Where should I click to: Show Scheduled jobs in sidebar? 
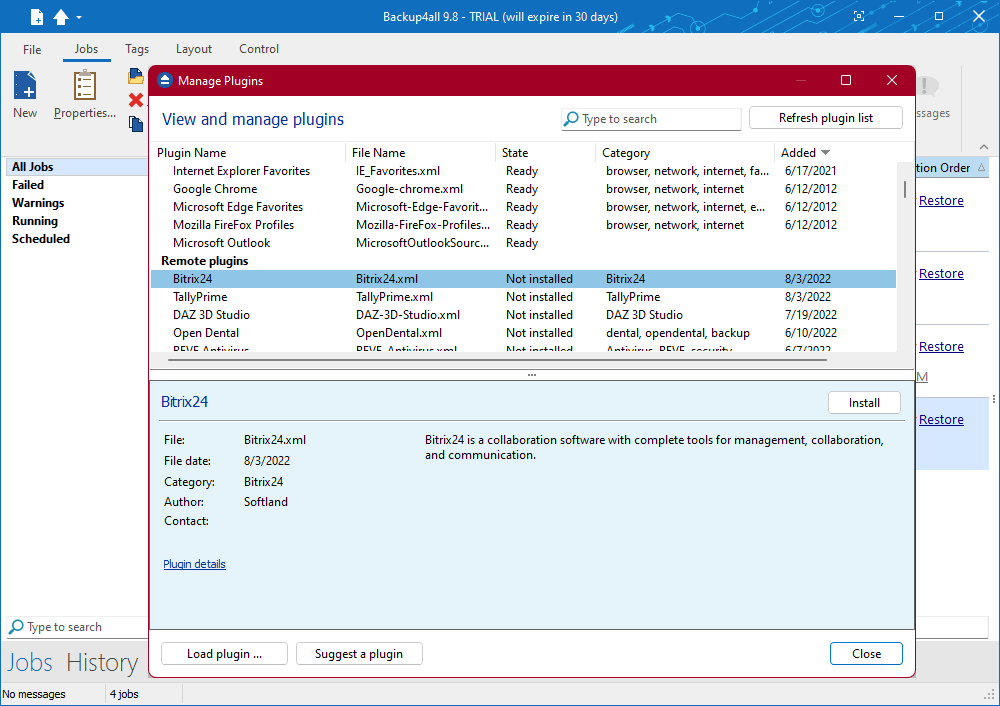41,239
